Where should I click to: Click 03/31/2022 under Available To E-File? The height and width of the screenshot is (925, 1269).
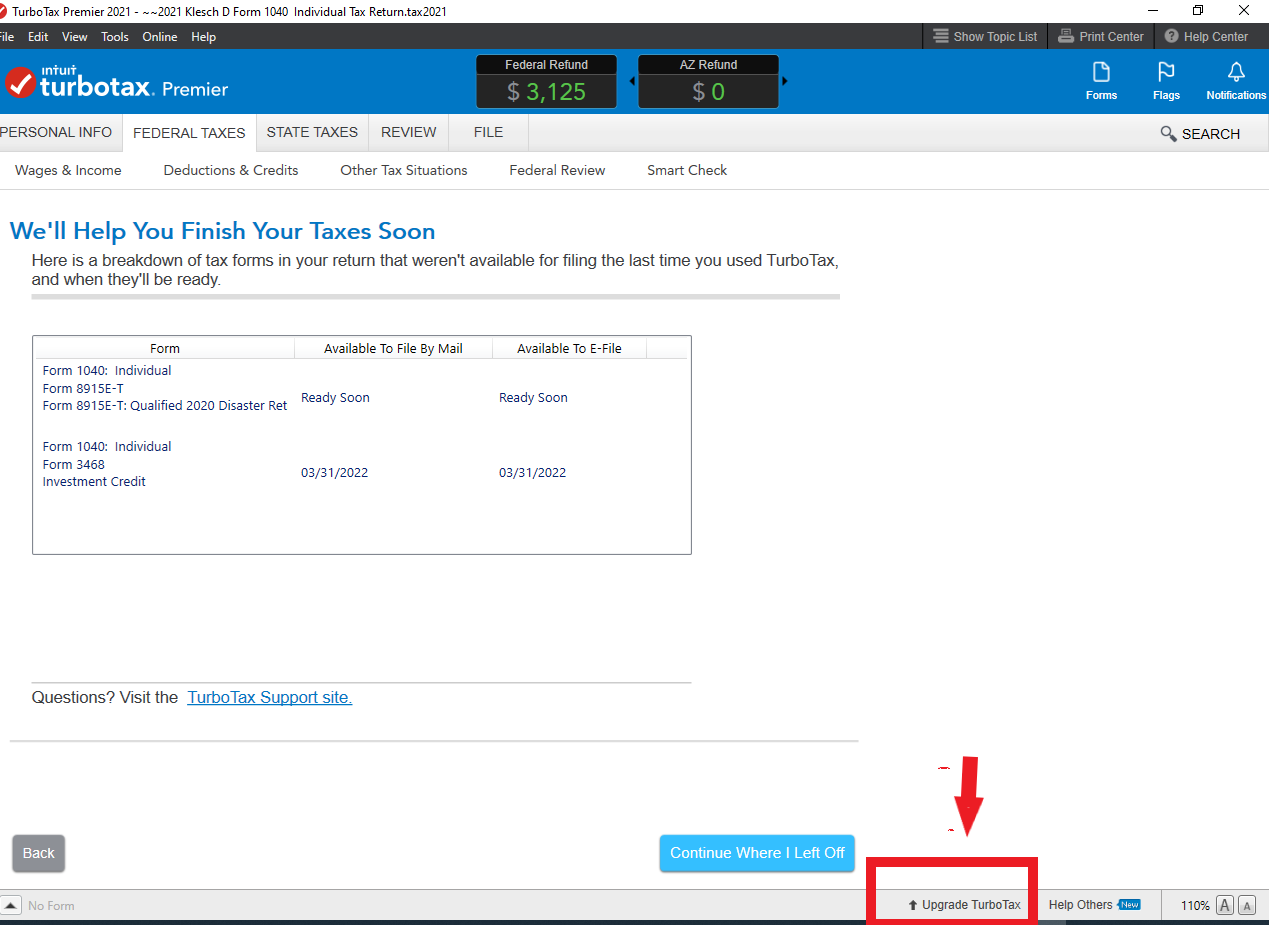(532, 473)
